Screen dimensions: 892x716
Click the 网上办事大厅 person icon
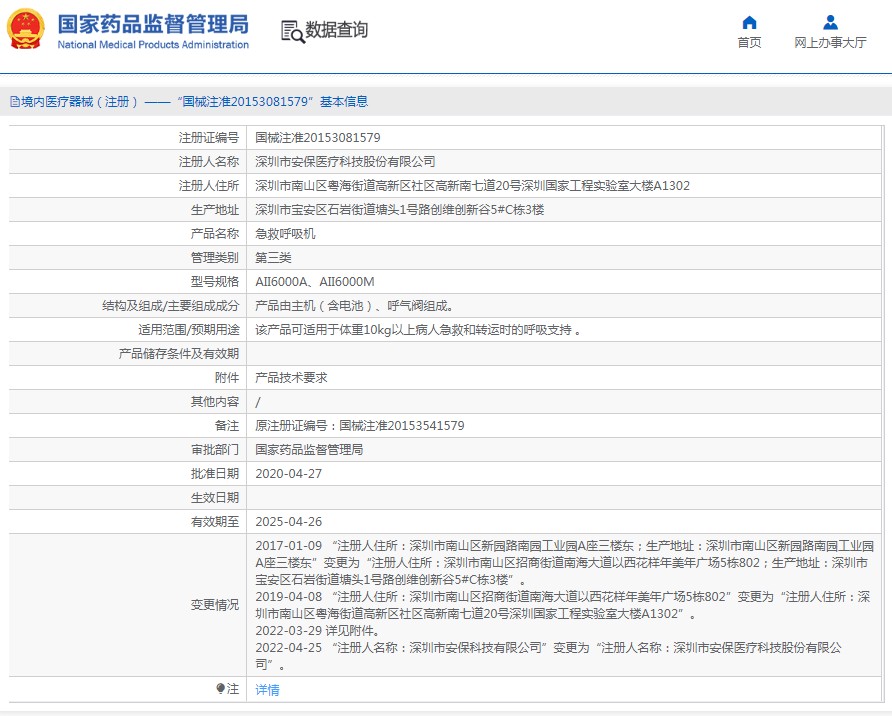click(830, 22)
